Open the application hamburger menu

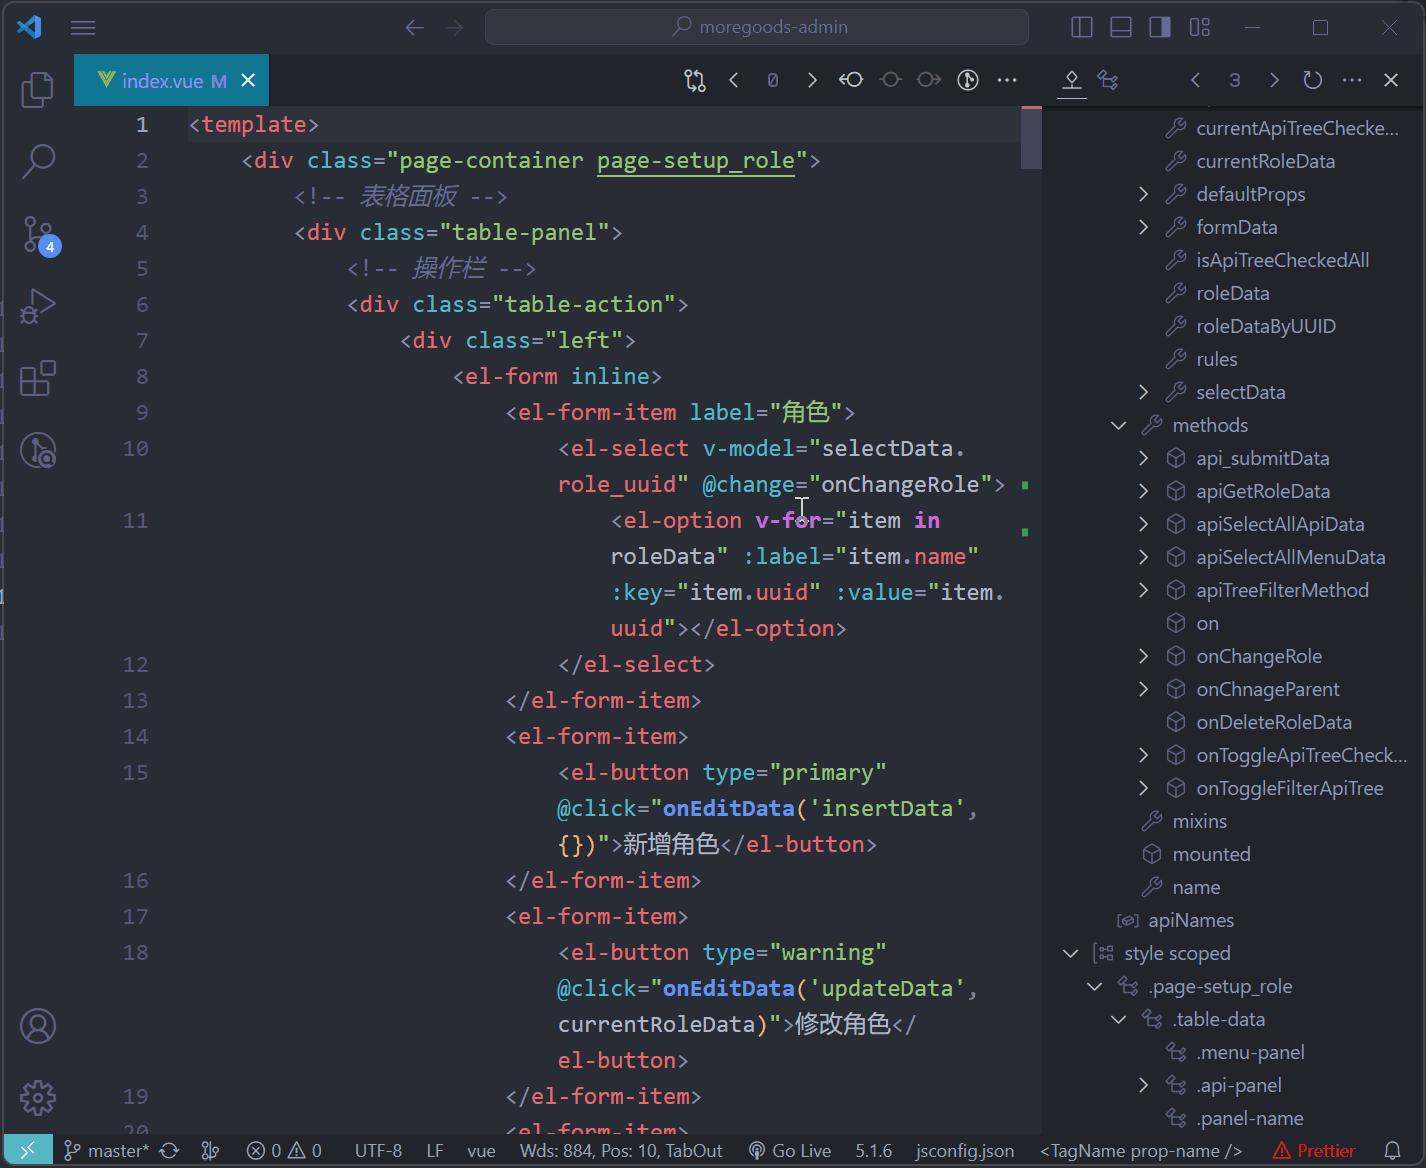pyautogui.click(x=83, y=27)
